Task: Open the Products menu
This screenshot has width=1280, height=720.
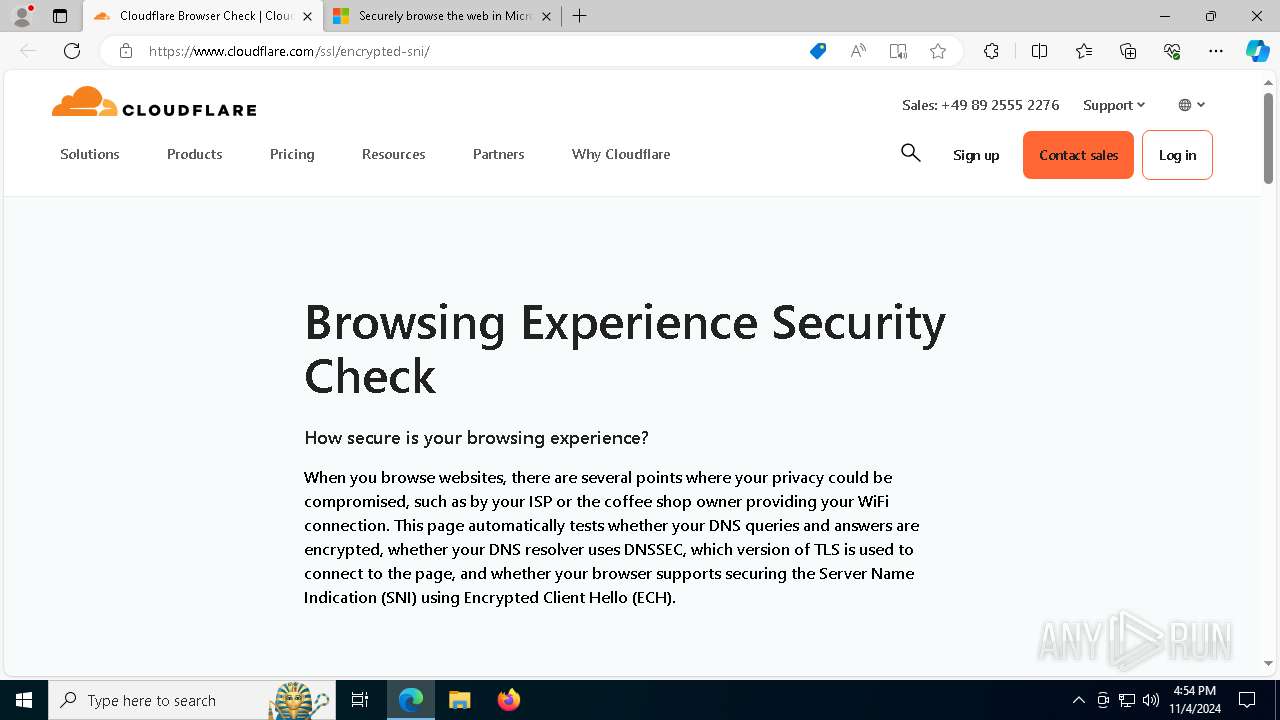Action: tap(195, 154)
